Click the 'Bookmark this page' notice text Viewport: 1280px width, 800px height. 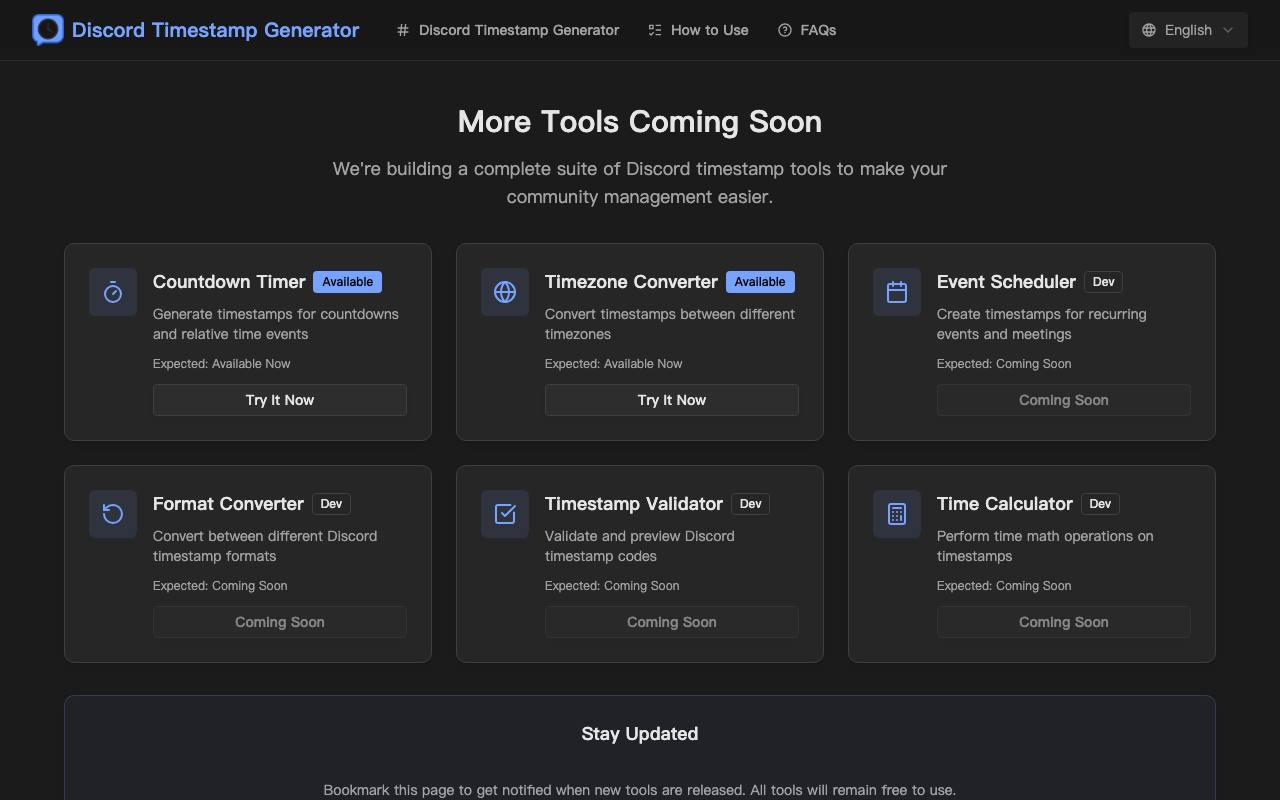(640, 790)
